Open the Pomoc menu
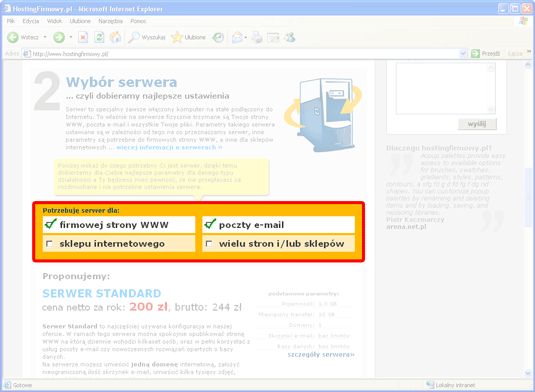This screenshot has height=392, width=535. [138, 21]
